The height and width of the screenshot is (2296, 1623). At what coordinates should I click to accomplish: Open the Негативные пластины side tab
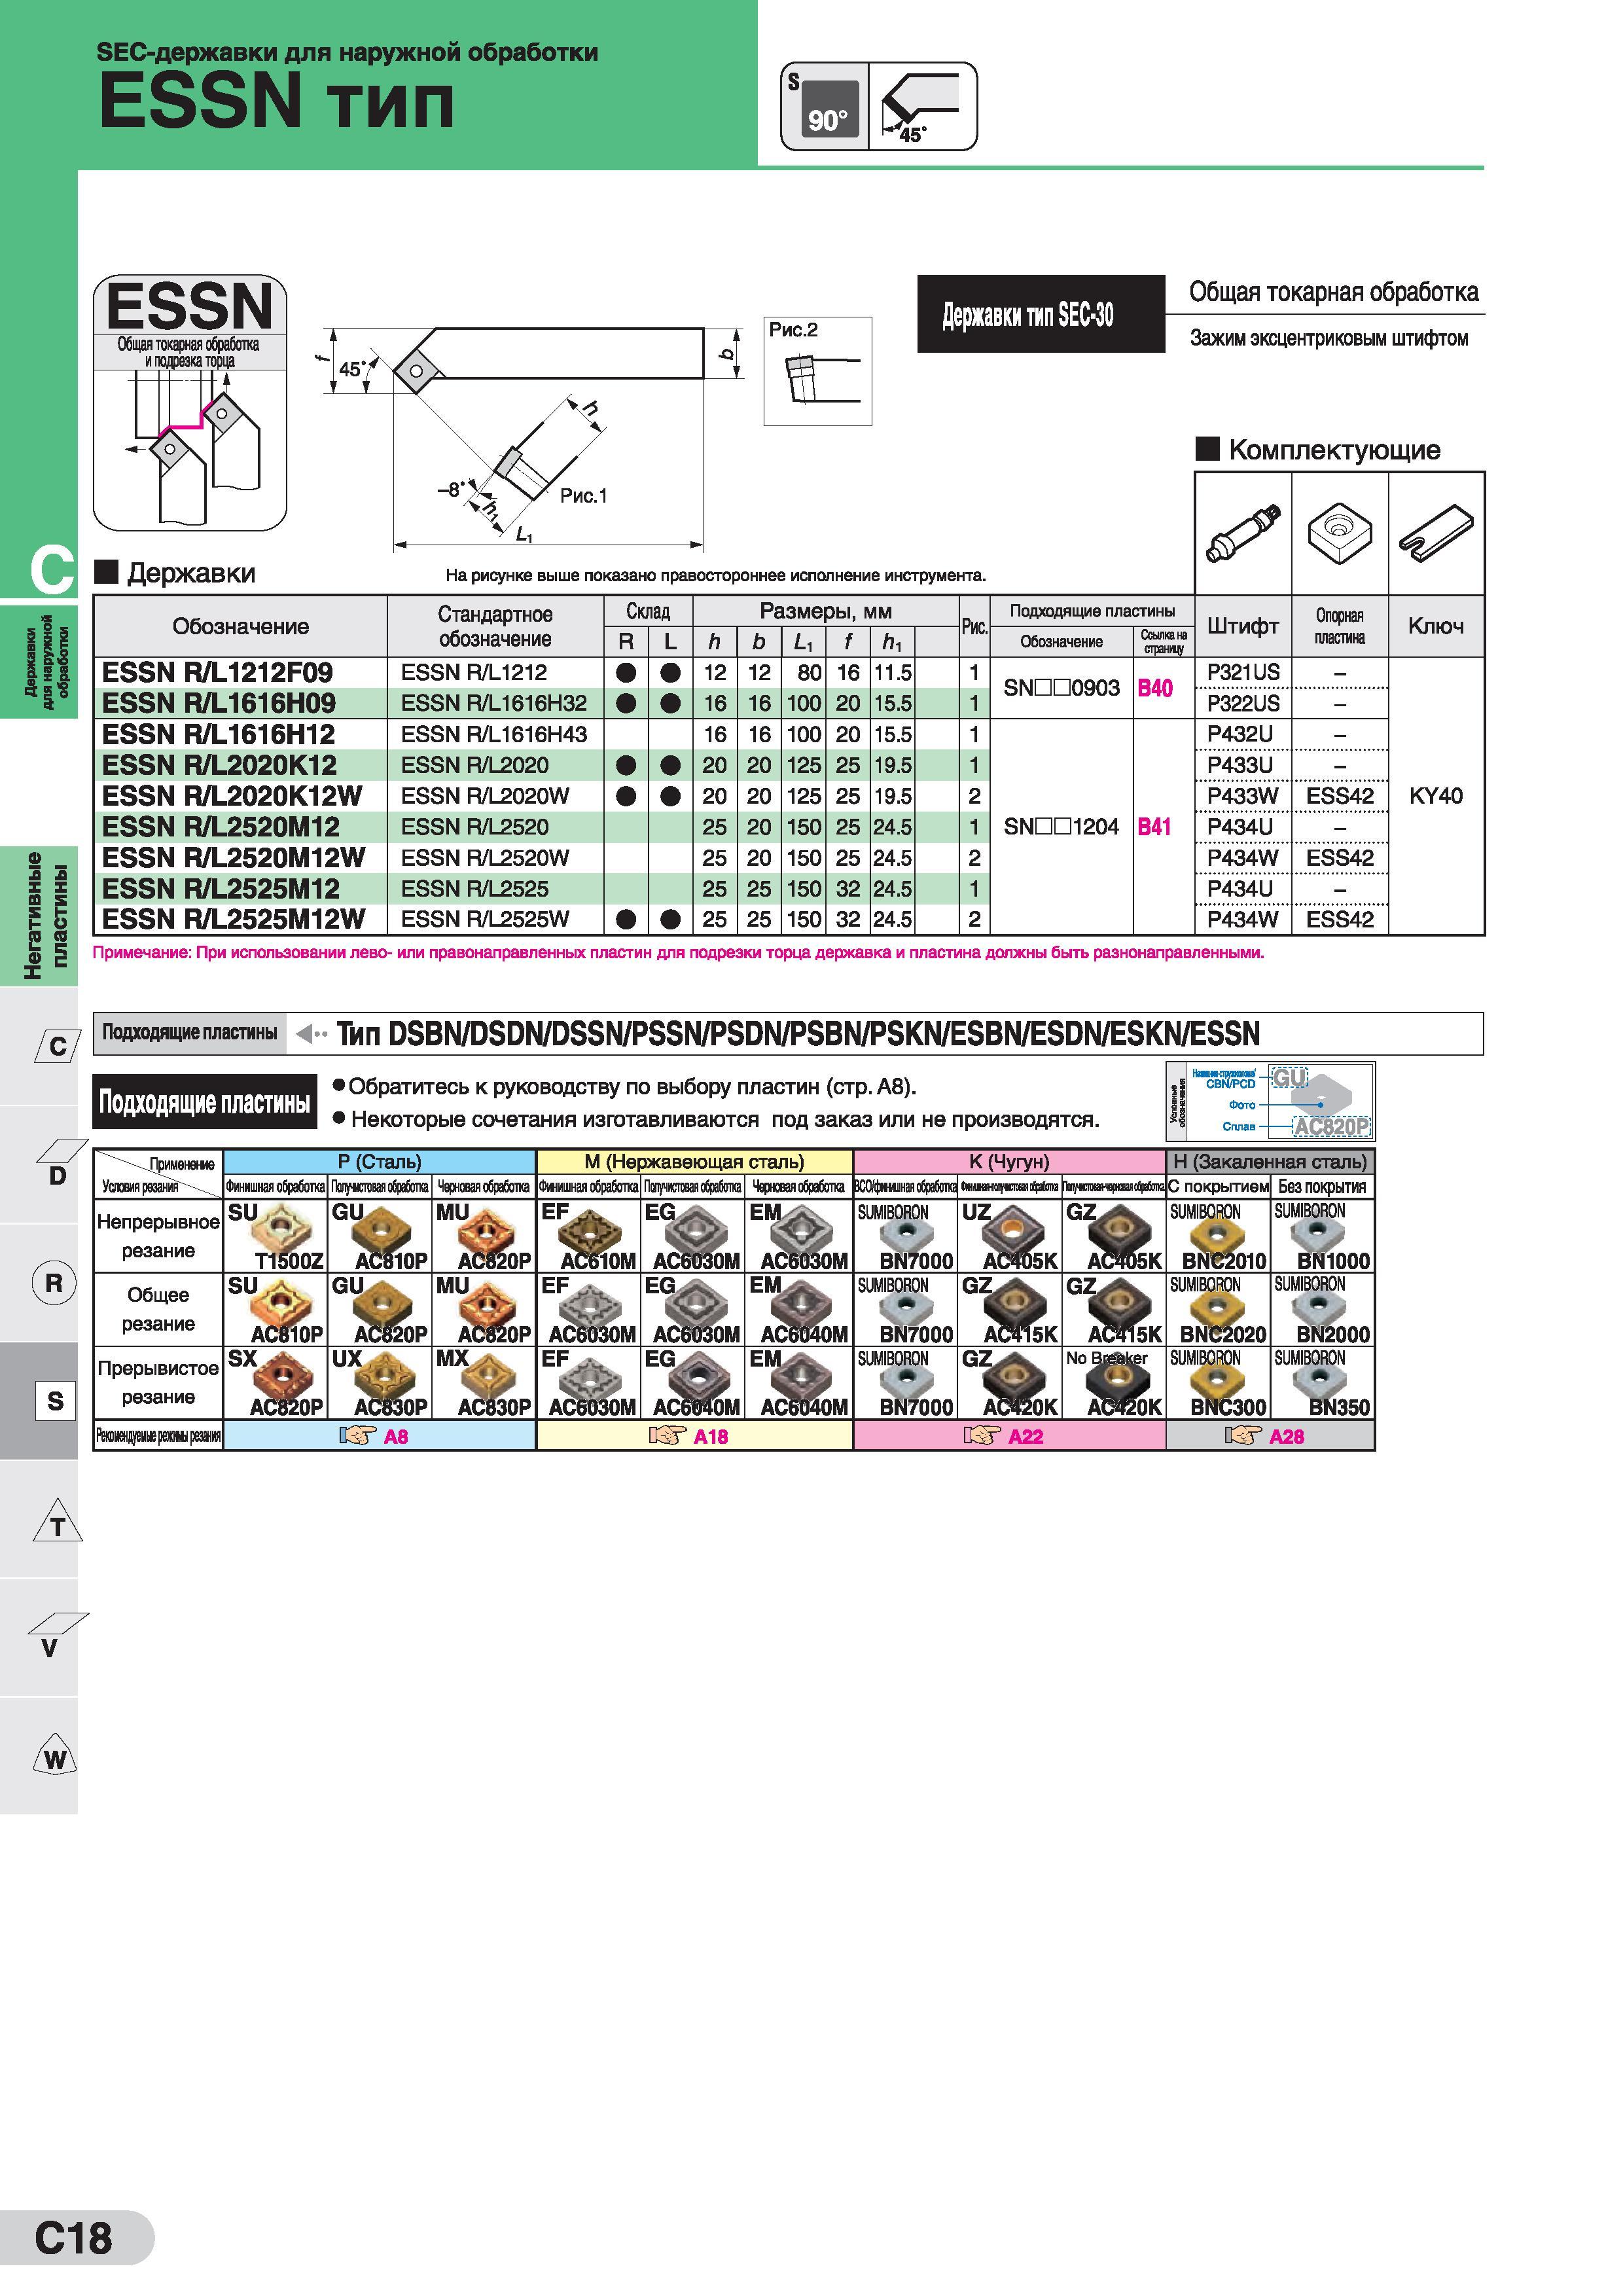39,916
